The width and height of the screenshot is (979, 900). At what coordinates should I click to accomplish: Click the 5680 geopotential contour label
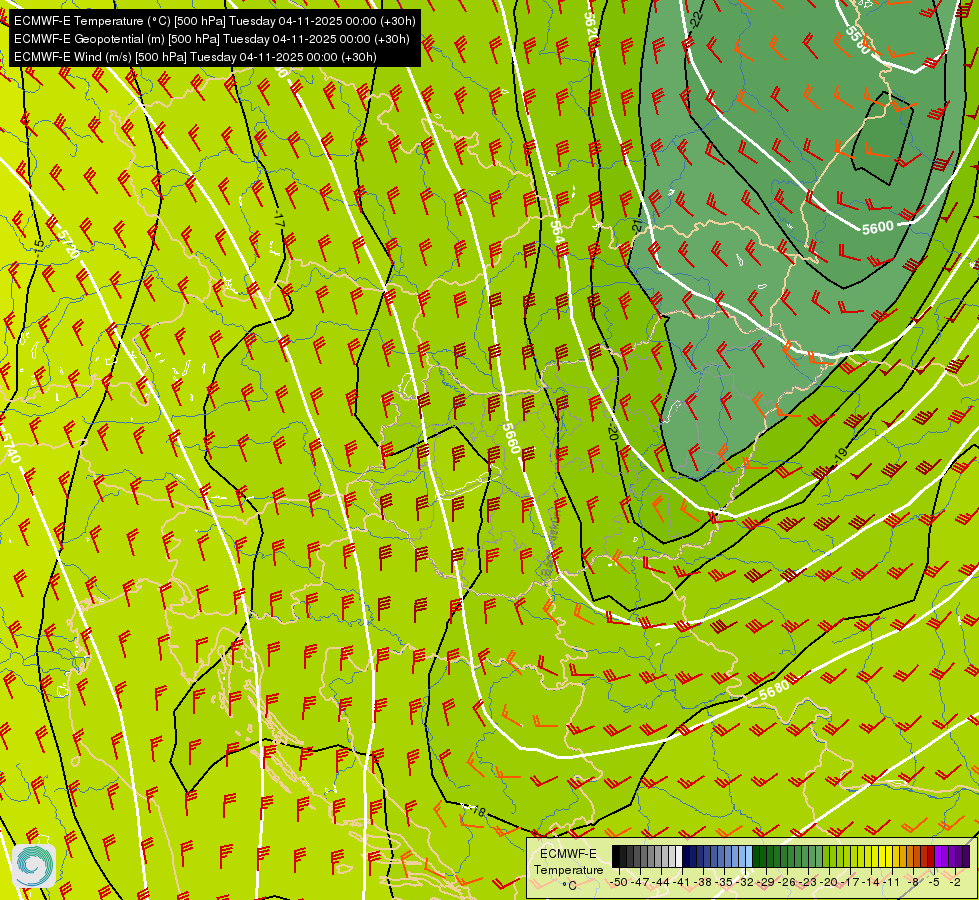[775, 689]
